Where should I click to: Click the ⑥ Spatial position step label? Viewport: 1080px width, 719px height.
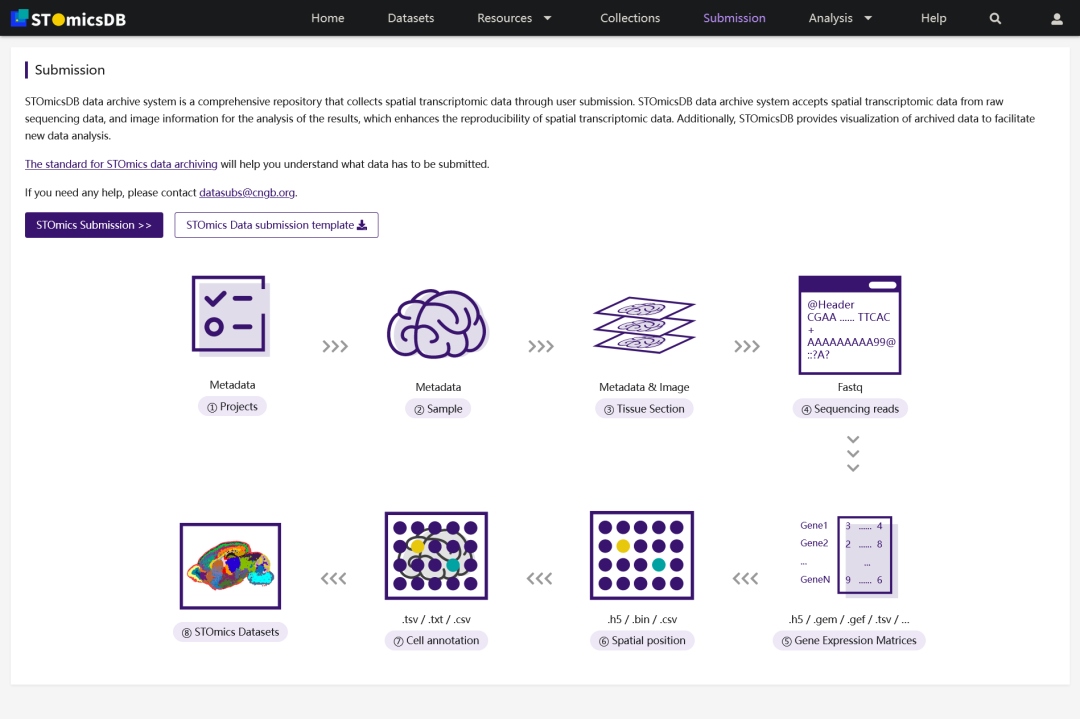click(642, 640)
